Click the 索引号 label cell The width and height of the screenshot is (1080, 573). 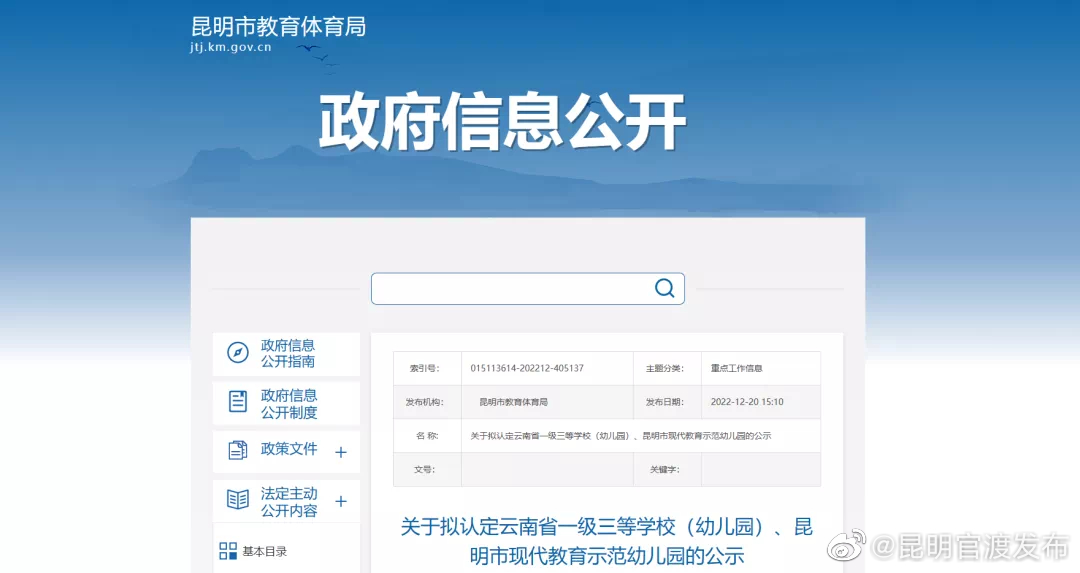coord(427,368)
